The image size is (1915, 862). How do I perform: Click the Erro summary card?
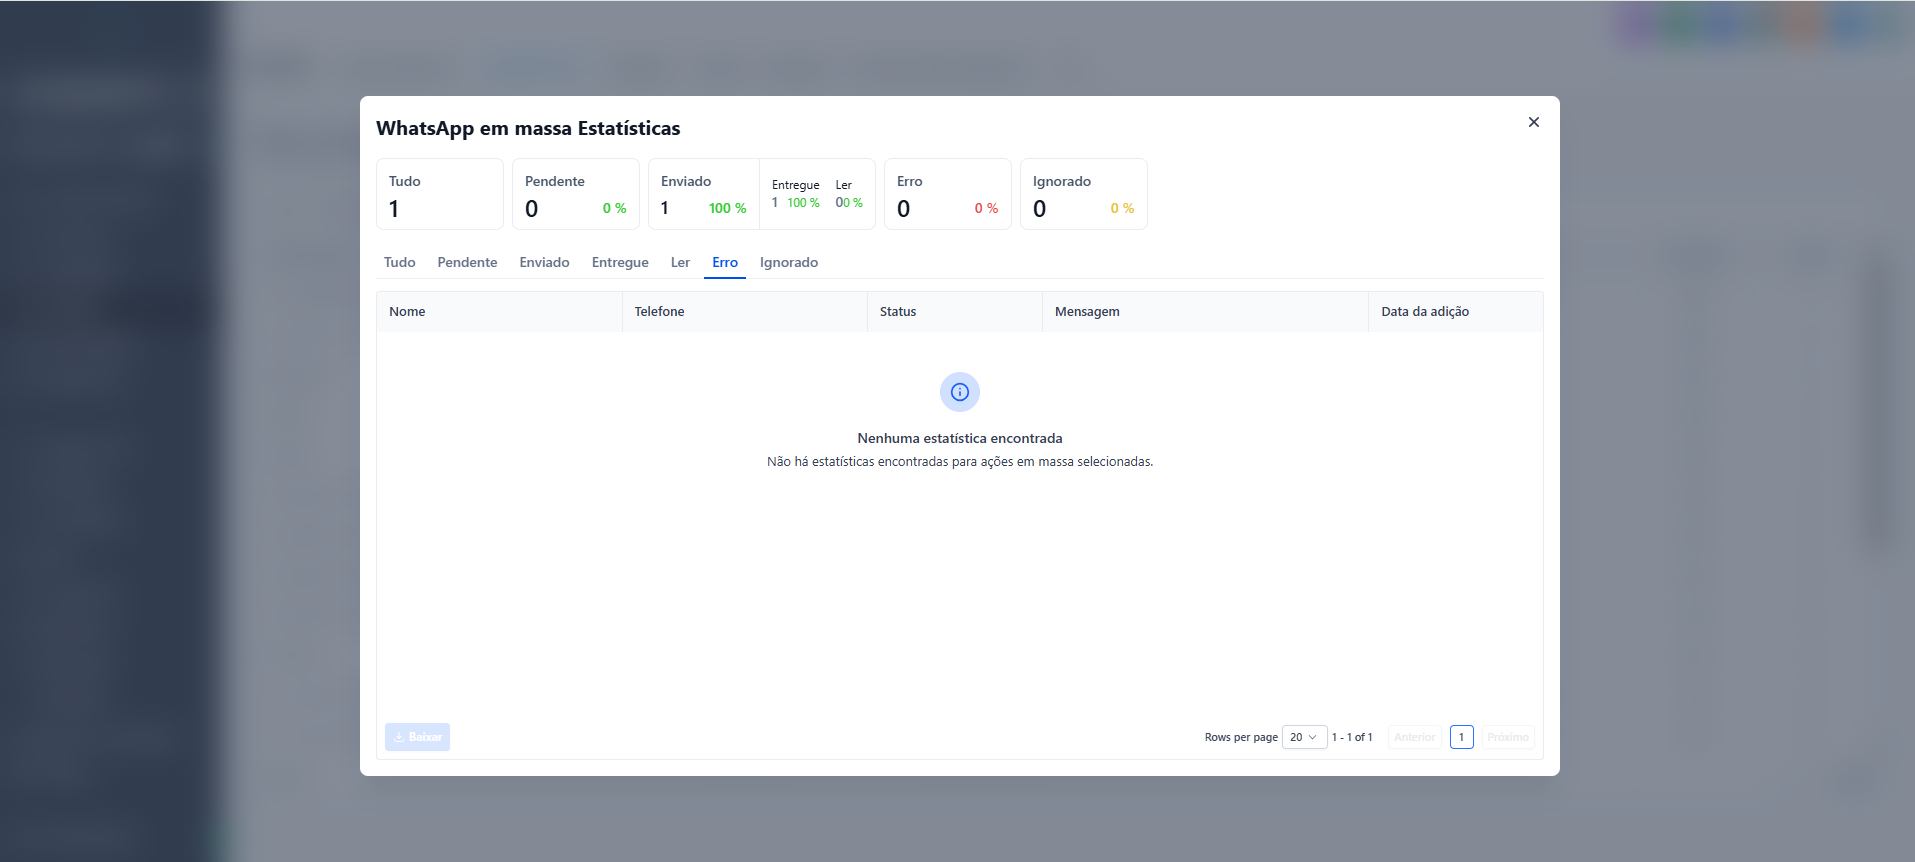point(948,194)
